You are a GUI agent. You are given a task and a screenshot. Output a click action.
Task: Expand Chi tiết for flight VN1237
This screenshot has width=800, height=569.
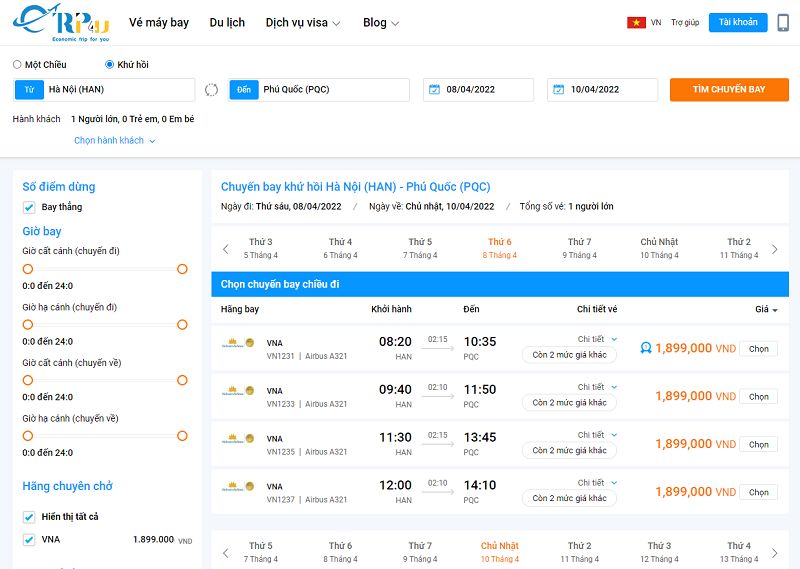(597, 483)
